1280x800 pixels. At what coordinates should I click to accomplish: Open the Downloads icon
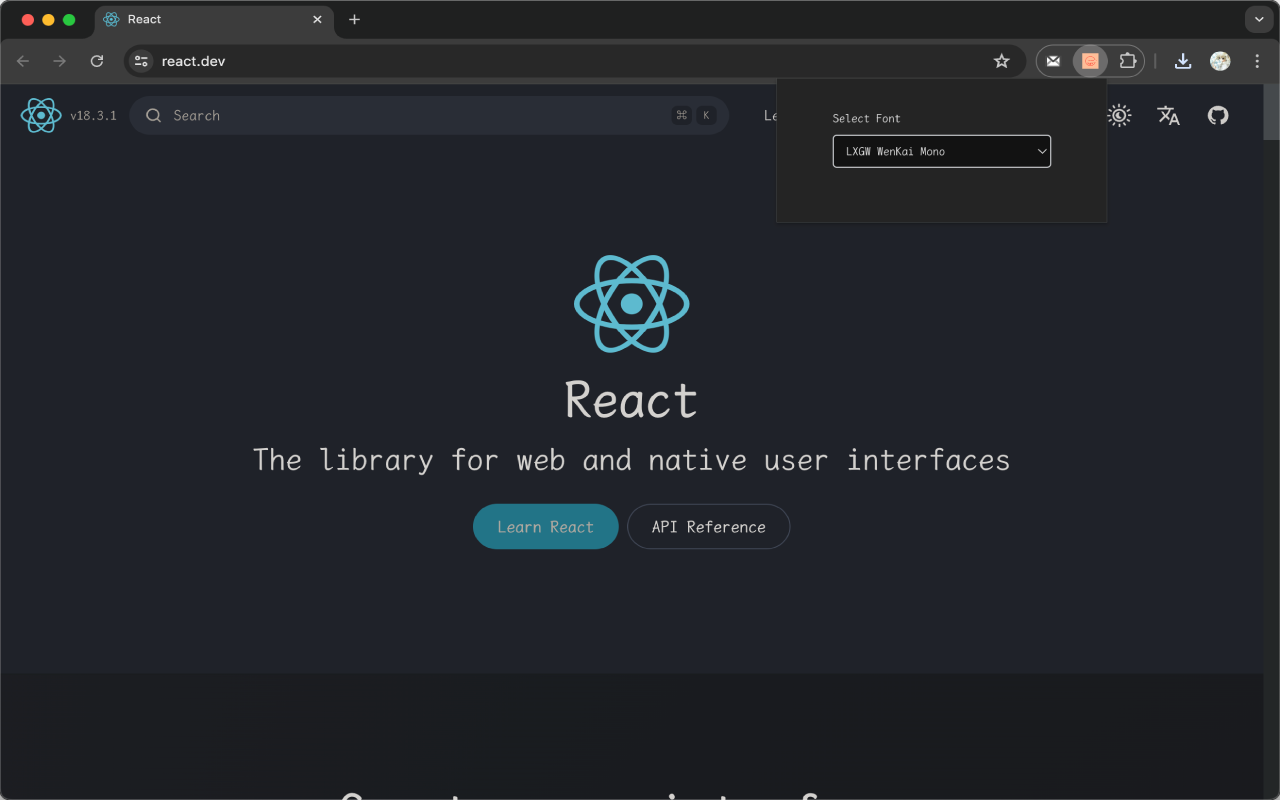[x=1183, y=61]
